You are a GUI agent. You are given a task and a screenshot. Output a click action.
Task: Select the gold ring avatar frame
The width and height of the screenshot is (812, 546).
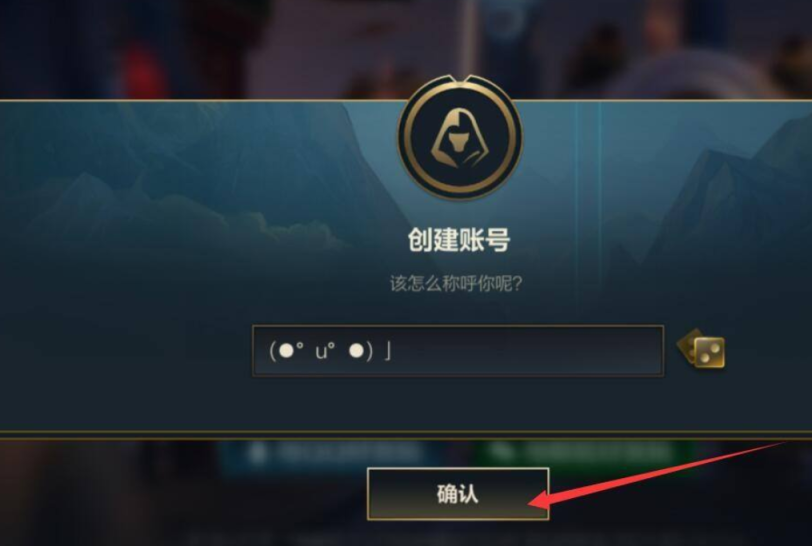point(460,138)
